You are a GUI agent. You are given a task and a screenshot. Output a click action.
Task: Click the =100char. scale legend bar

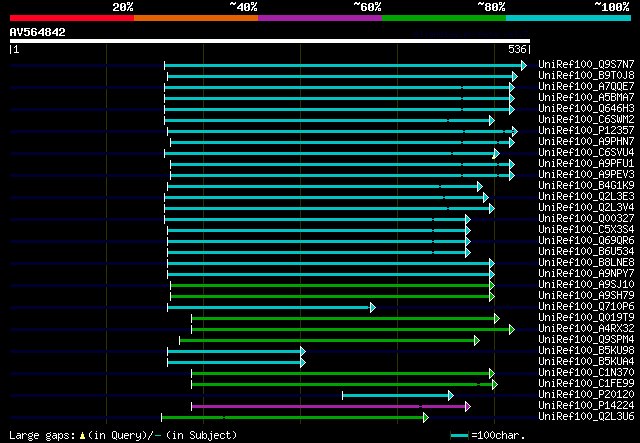(x=459, y=436)
